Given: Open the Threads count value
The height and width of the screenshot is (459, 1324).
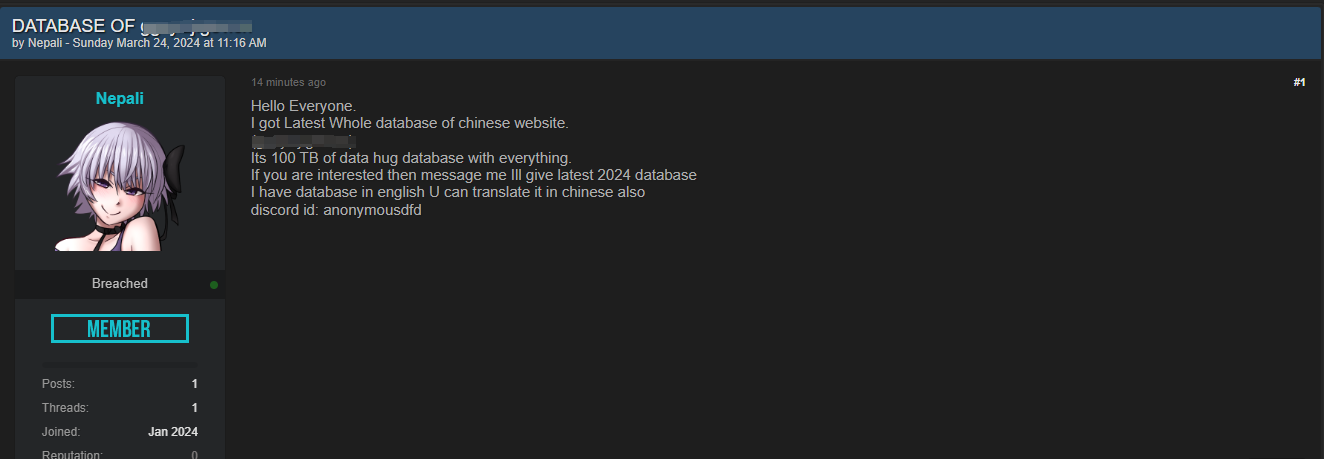Looking at the screenshot, I should (x=194, y=408).
